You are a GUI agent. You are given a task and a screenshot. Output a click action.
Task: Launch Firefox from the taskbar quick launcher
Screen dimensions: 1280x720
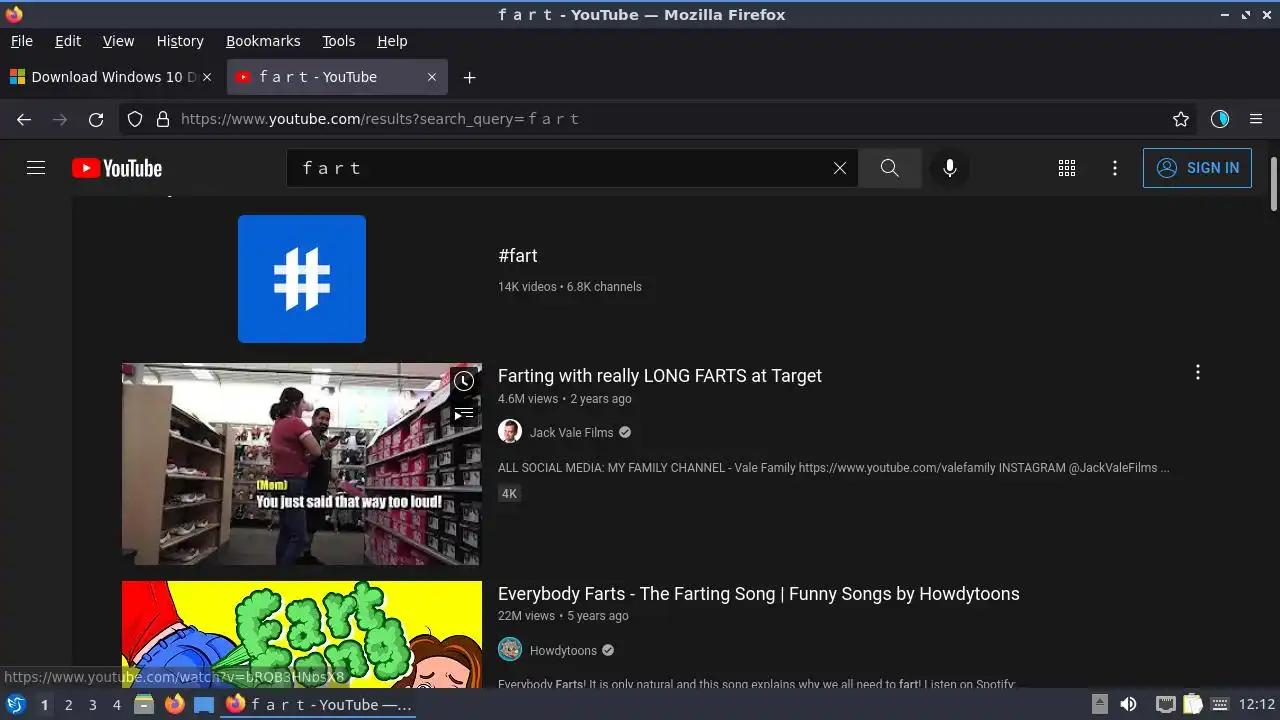tap(175, 704)
